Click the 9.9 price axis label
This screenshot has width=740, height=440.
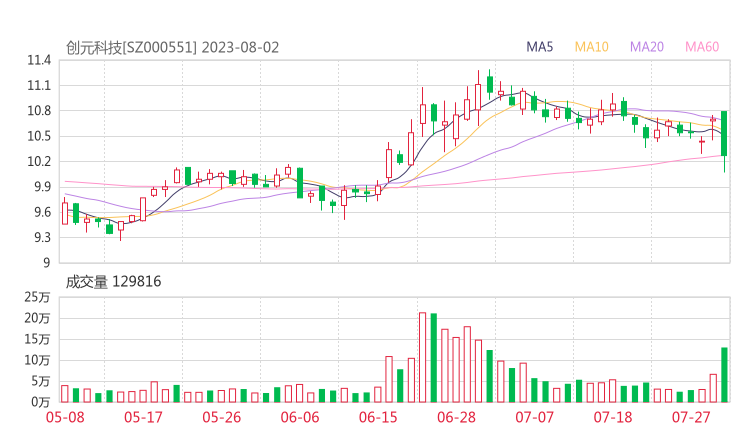[x=41, y=187]
